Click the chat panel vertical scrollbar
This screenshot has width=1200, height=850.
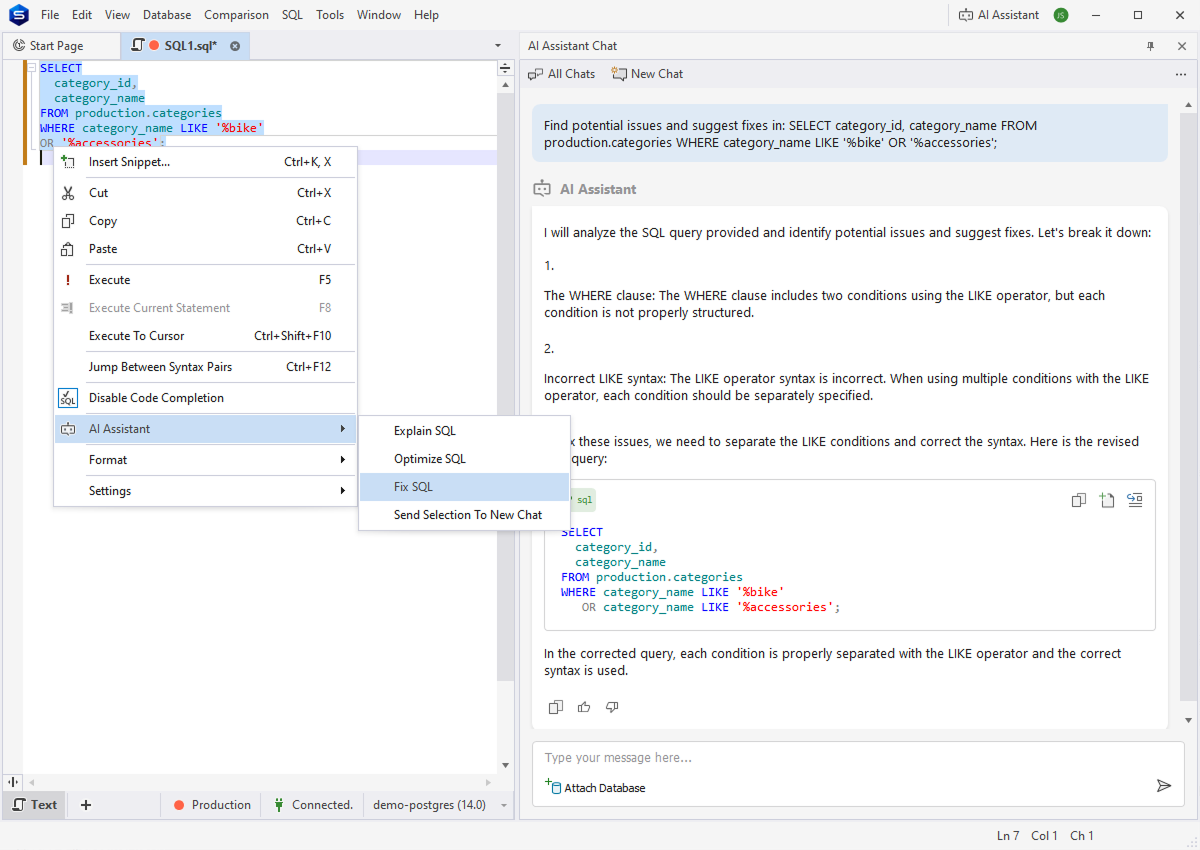[x=1188, y=400]
